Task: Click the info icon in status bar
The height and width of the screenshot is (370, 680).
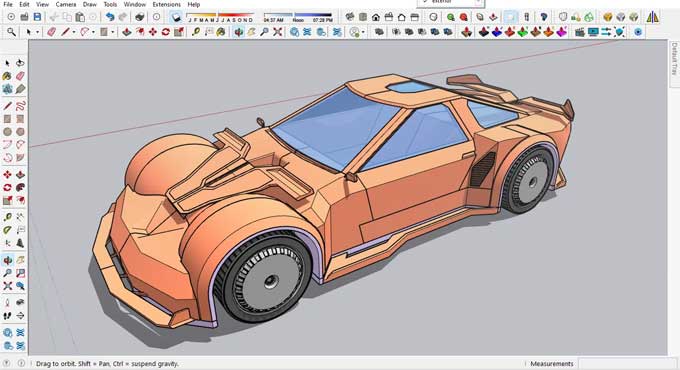Action: point(21,363)
